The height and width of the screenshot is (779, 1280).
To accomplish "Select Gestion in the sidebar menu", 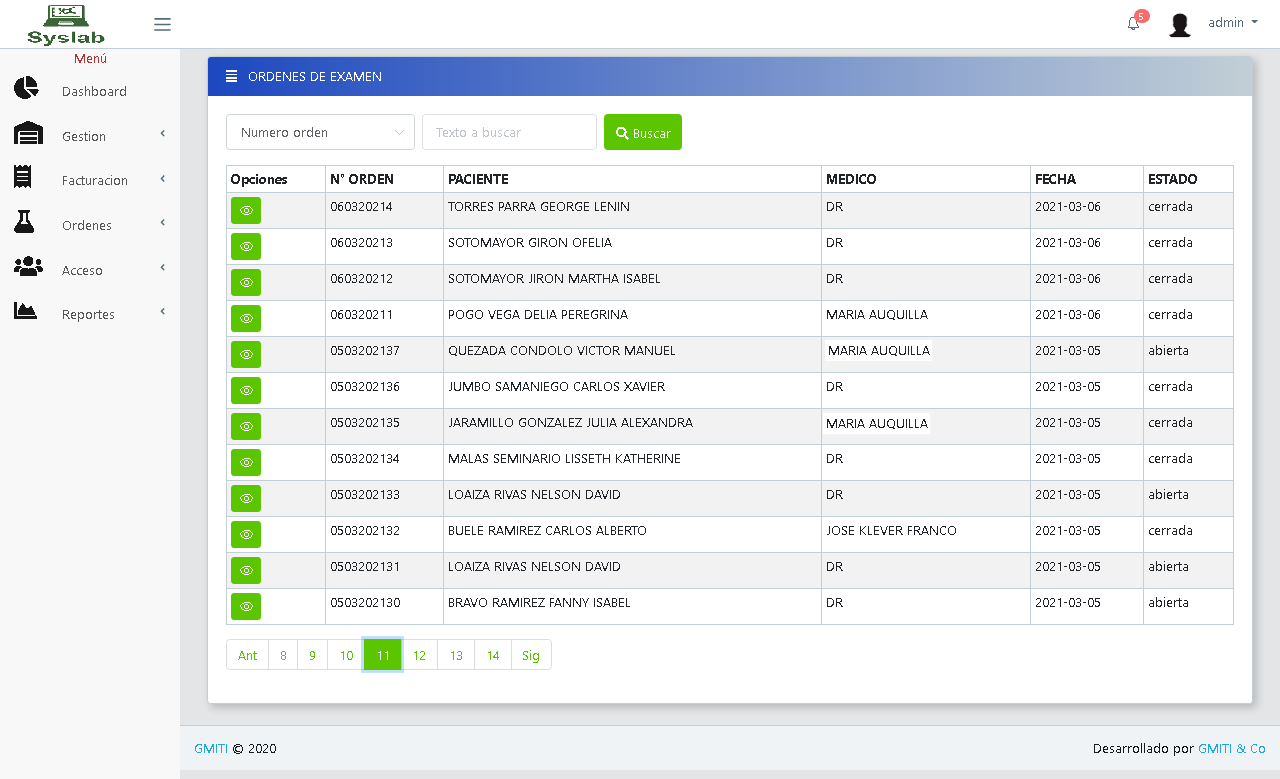I will pos(84,136).
